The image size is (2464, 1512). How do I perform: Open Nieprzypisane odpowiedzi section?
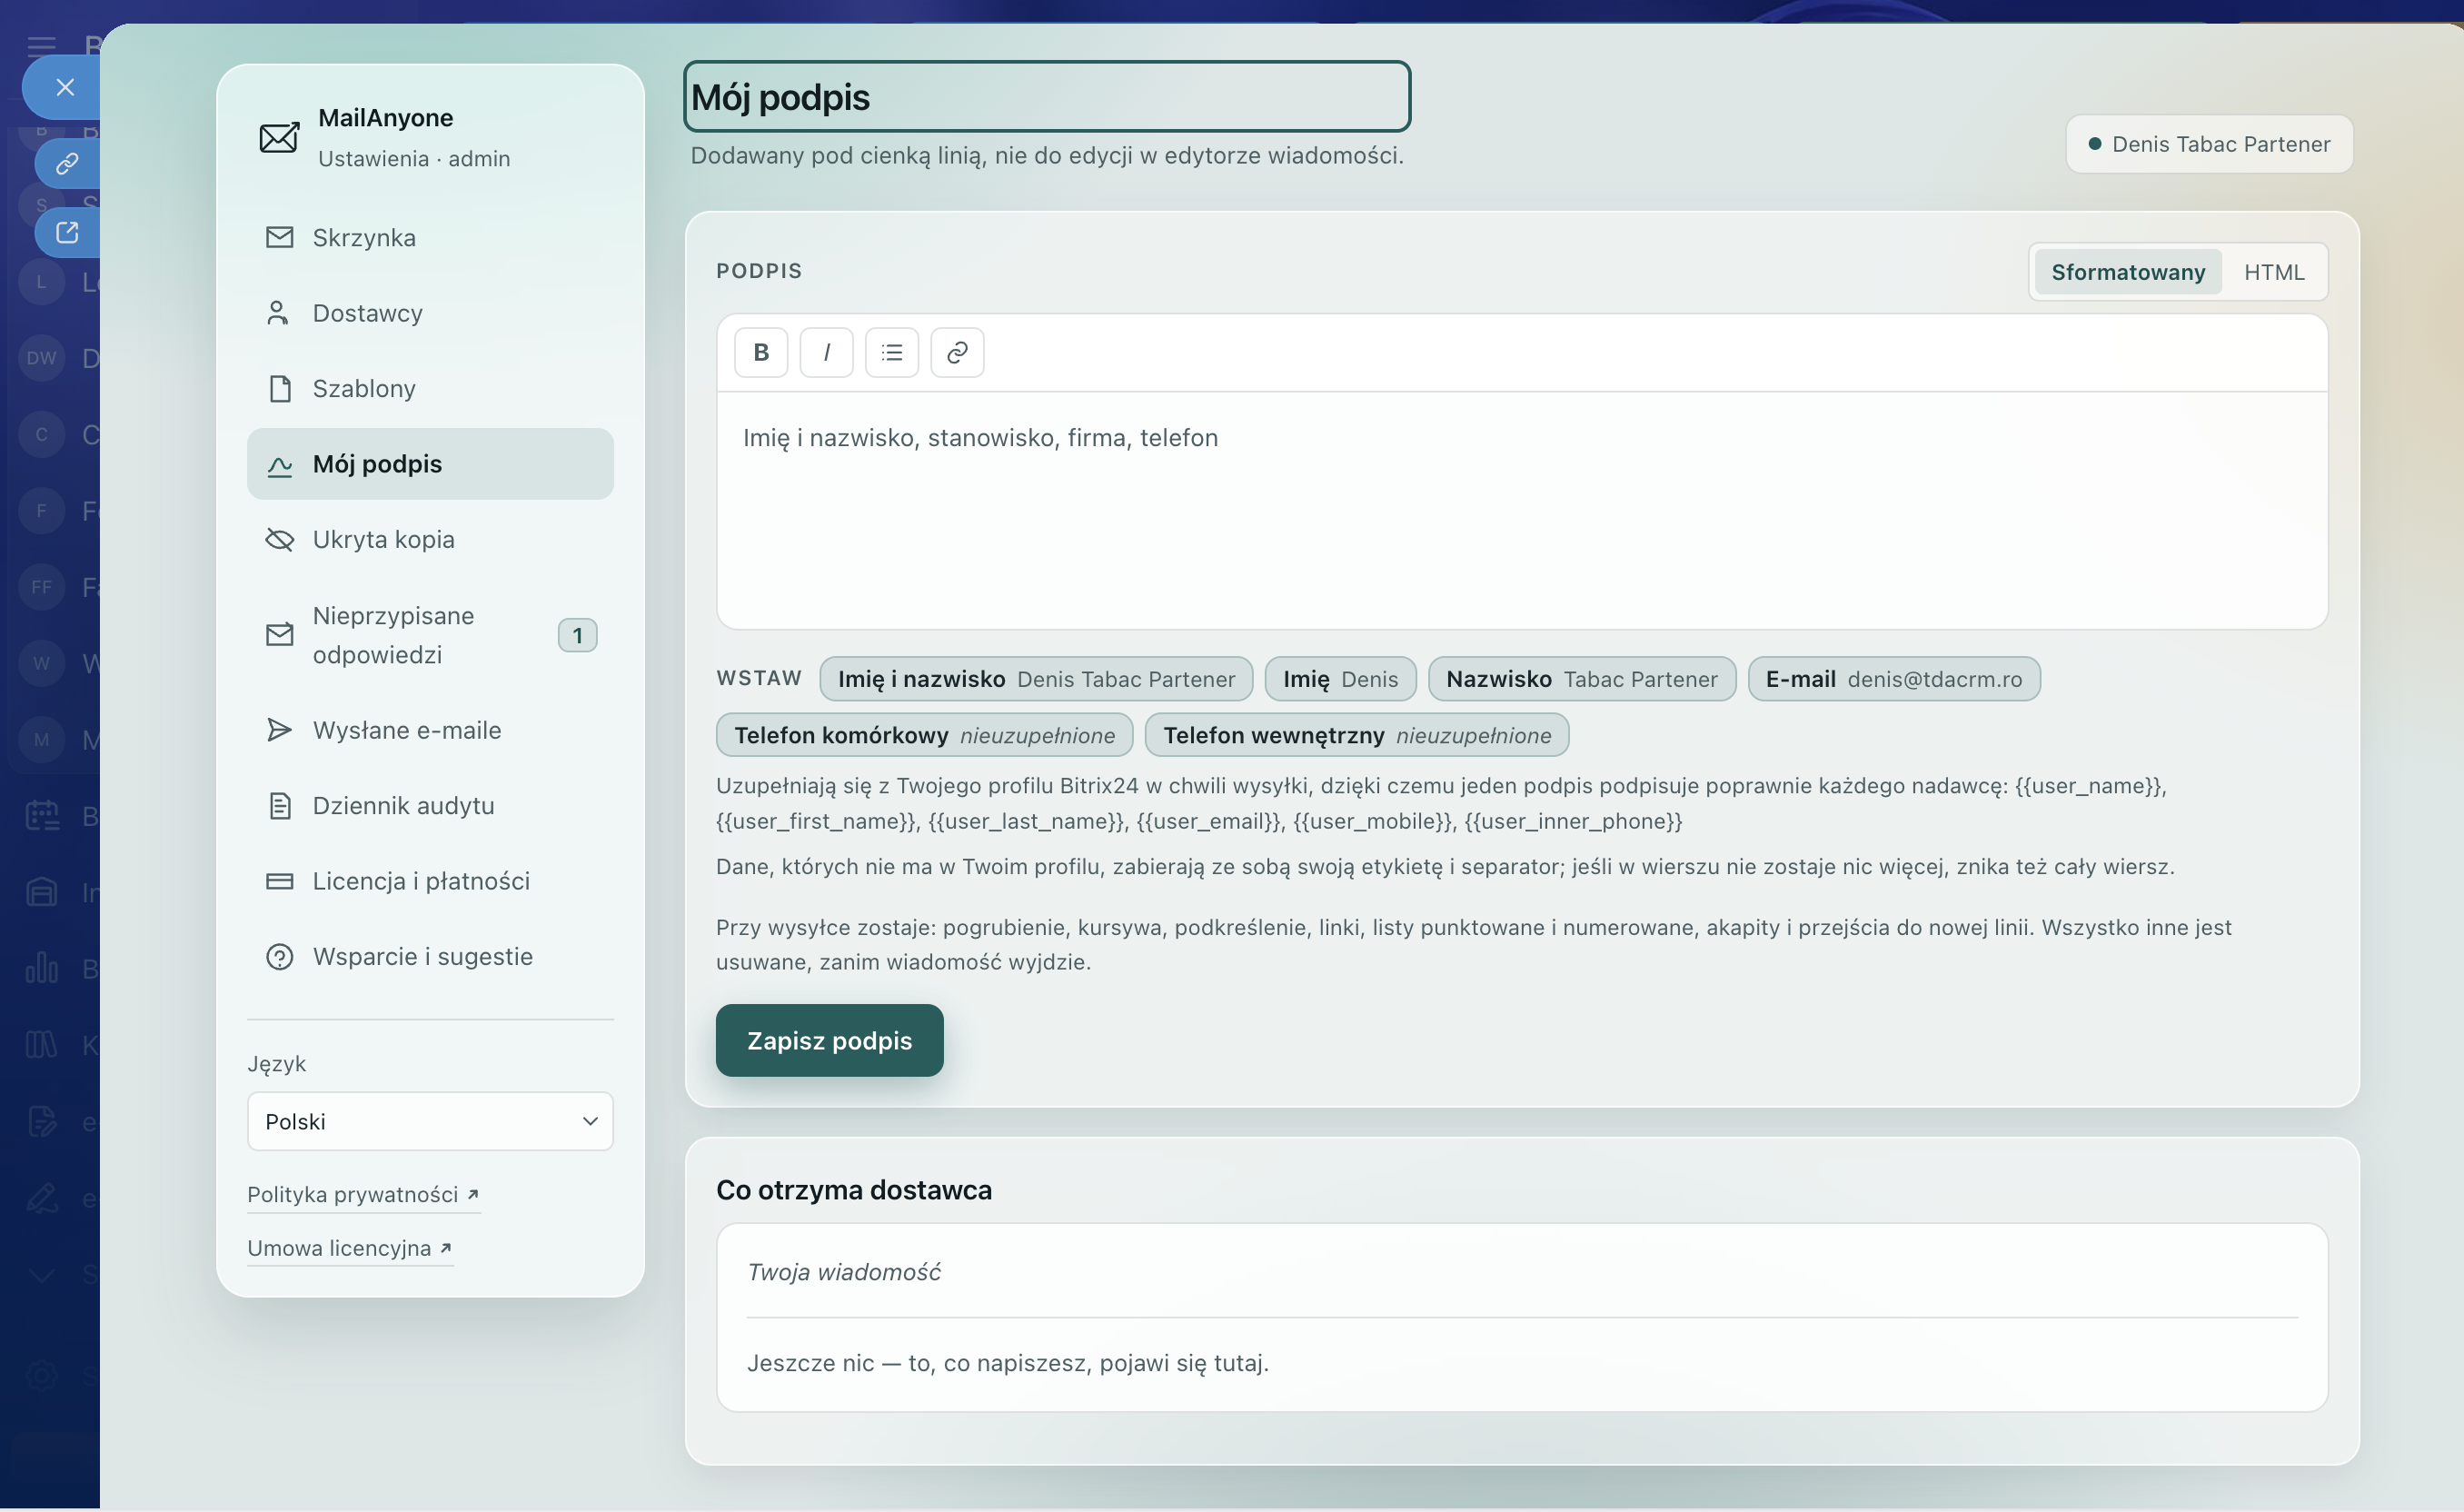click(x=430, y=635)
